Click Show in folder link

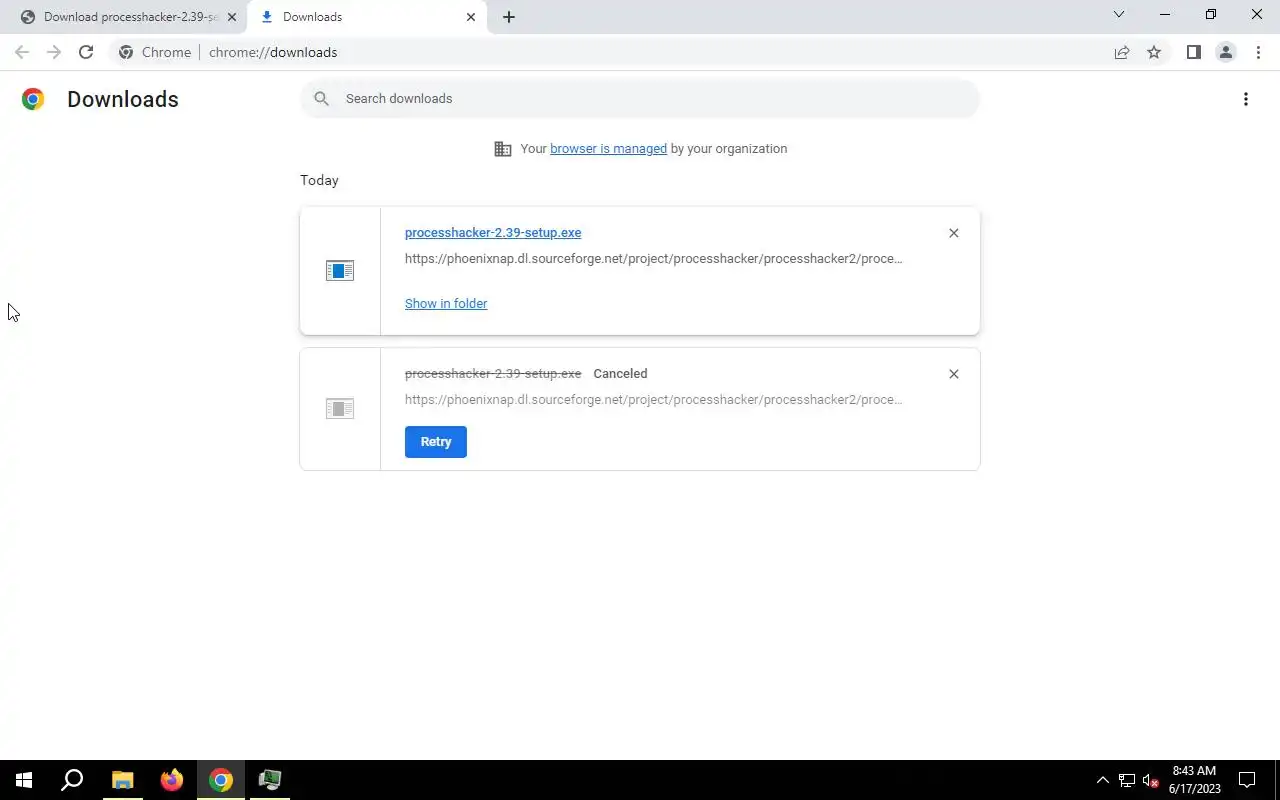coord(446,303)
